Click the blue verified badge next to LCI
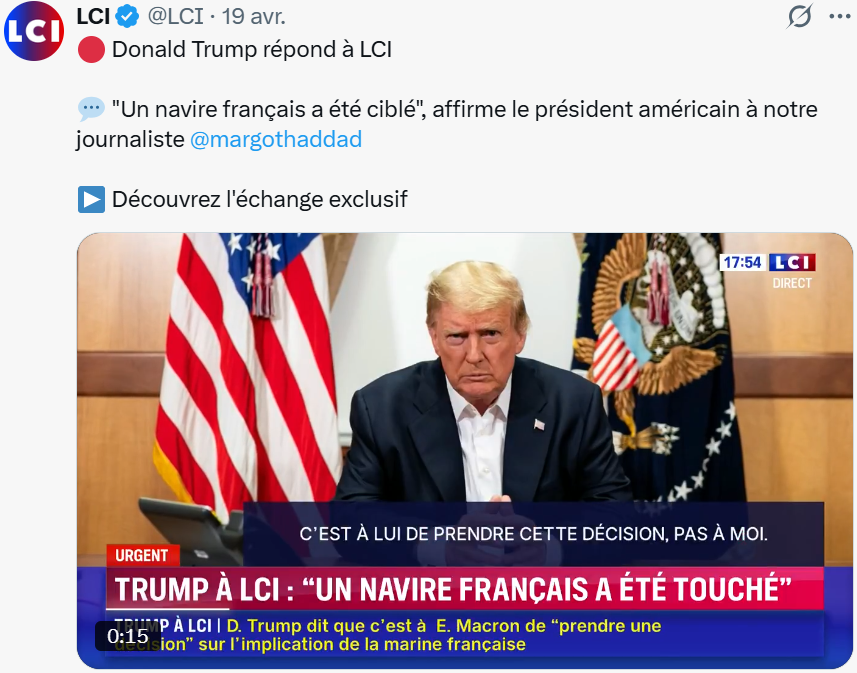The width and height of the screenshot is (857, 673). (x=128, y=17)
